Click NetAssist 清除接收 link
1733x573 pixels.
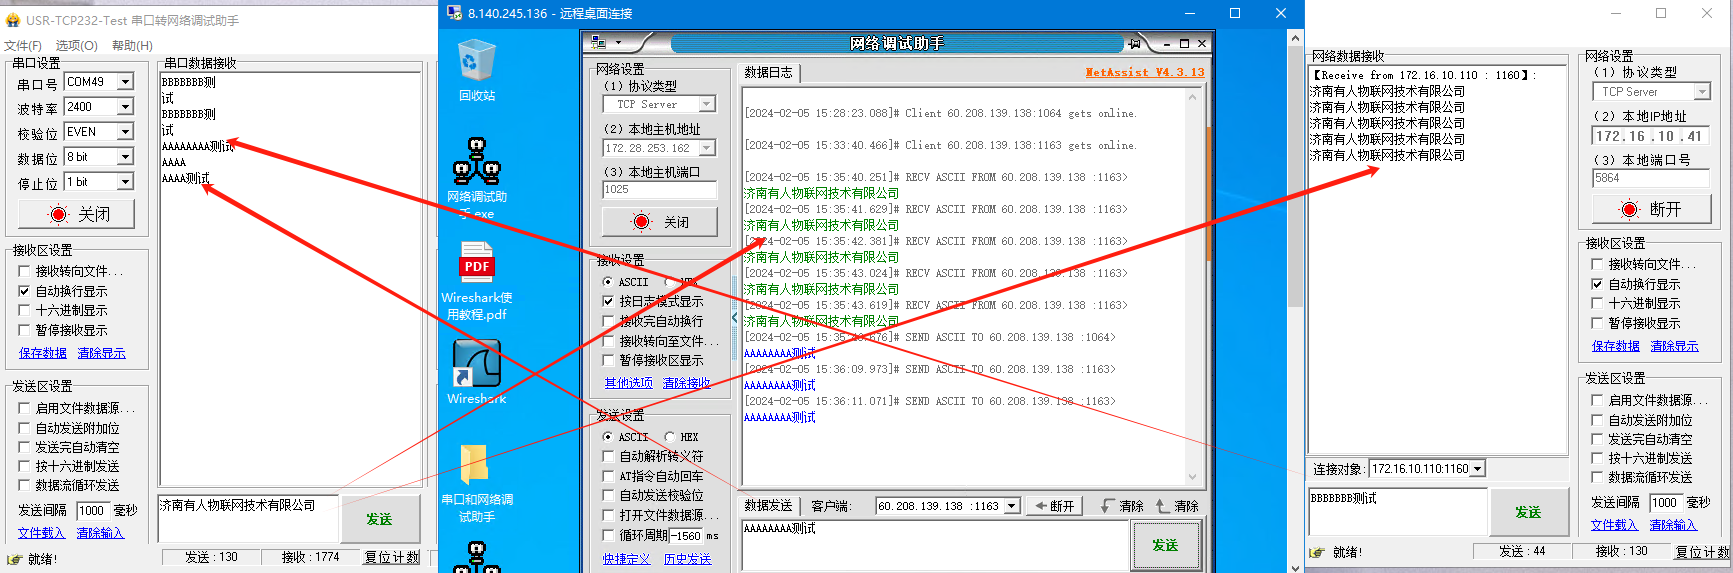point(687,383)
